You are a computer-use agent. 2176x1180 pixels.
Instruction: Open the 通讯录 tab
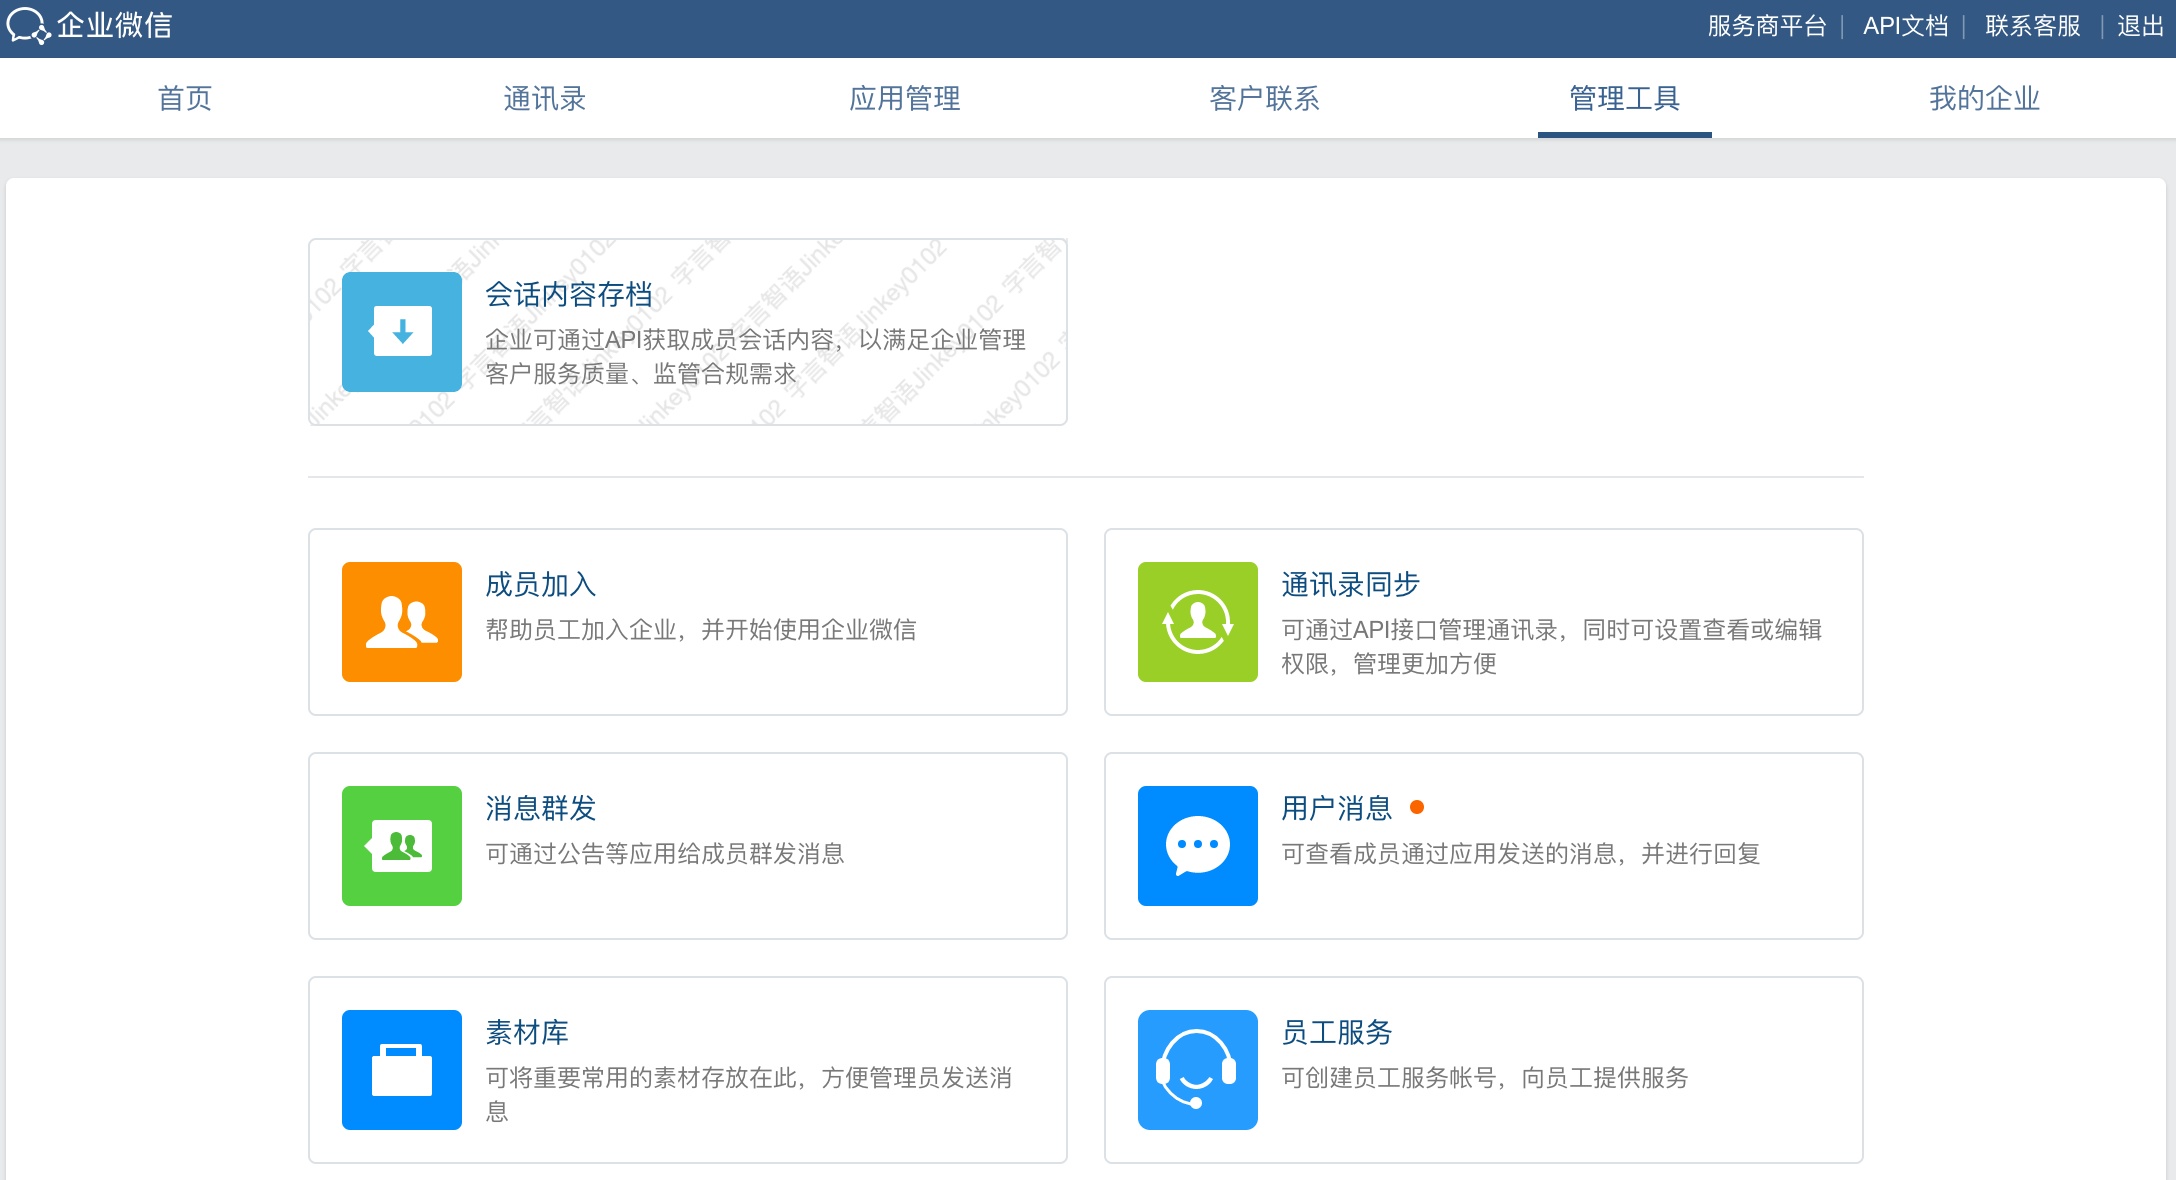click(544, 98)
